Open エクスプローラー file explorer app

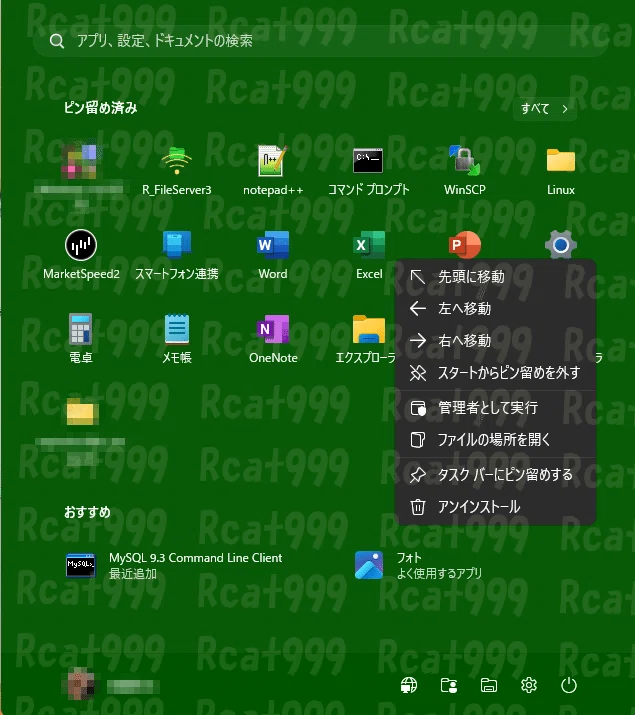[x=368, y=338]
